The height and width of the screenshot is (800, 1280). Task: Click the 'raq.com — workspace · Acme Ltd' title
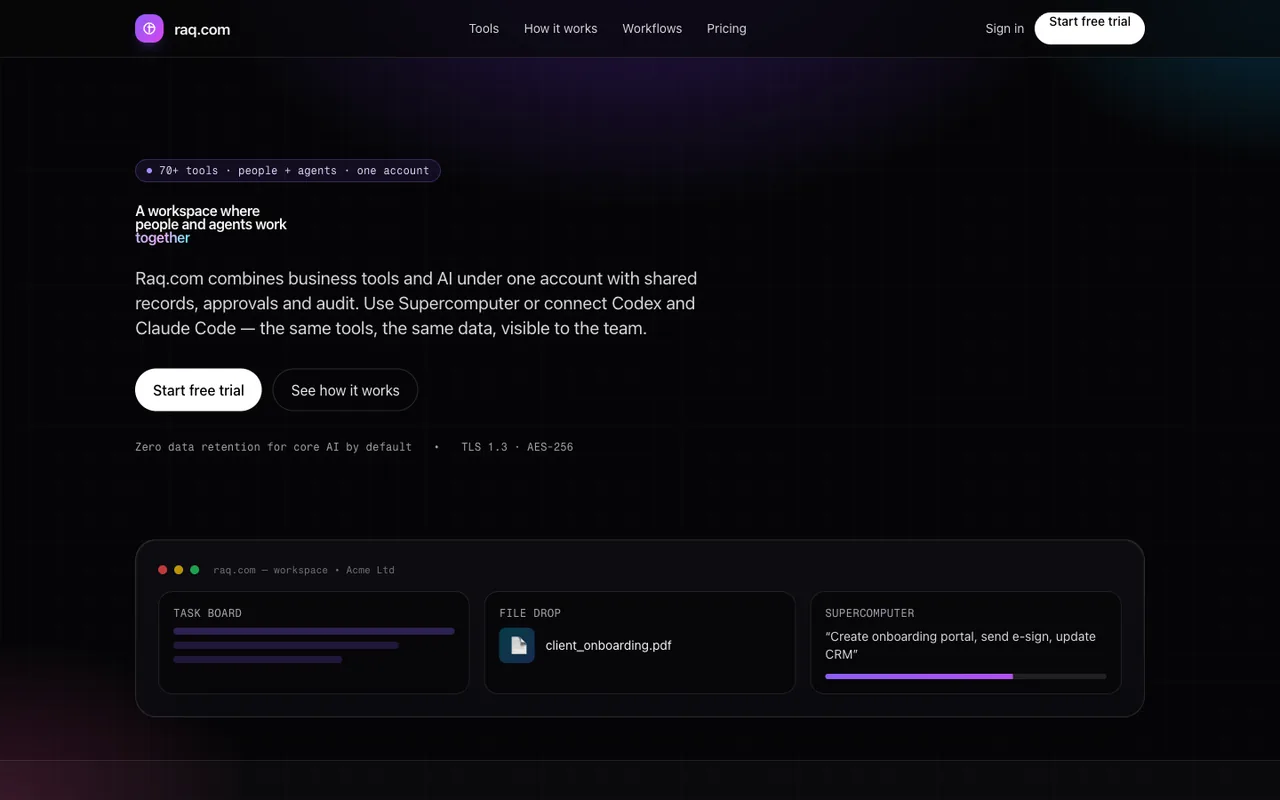point(304,570)
